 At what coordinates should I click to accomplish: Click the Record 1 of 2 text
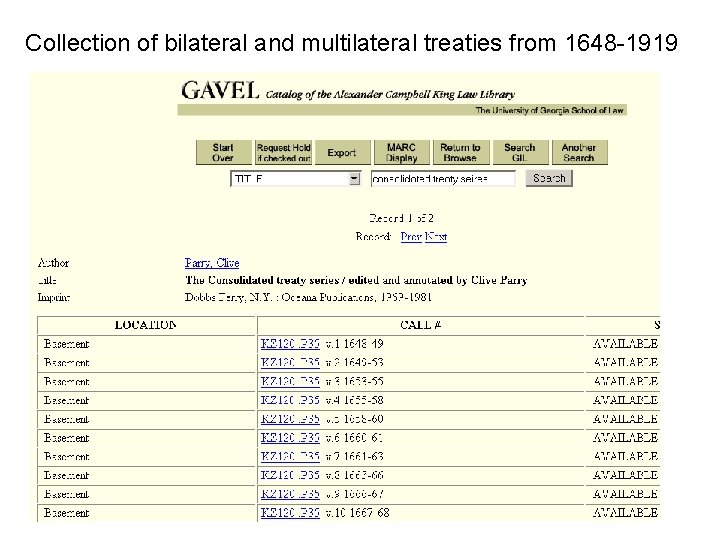point(401,218)
